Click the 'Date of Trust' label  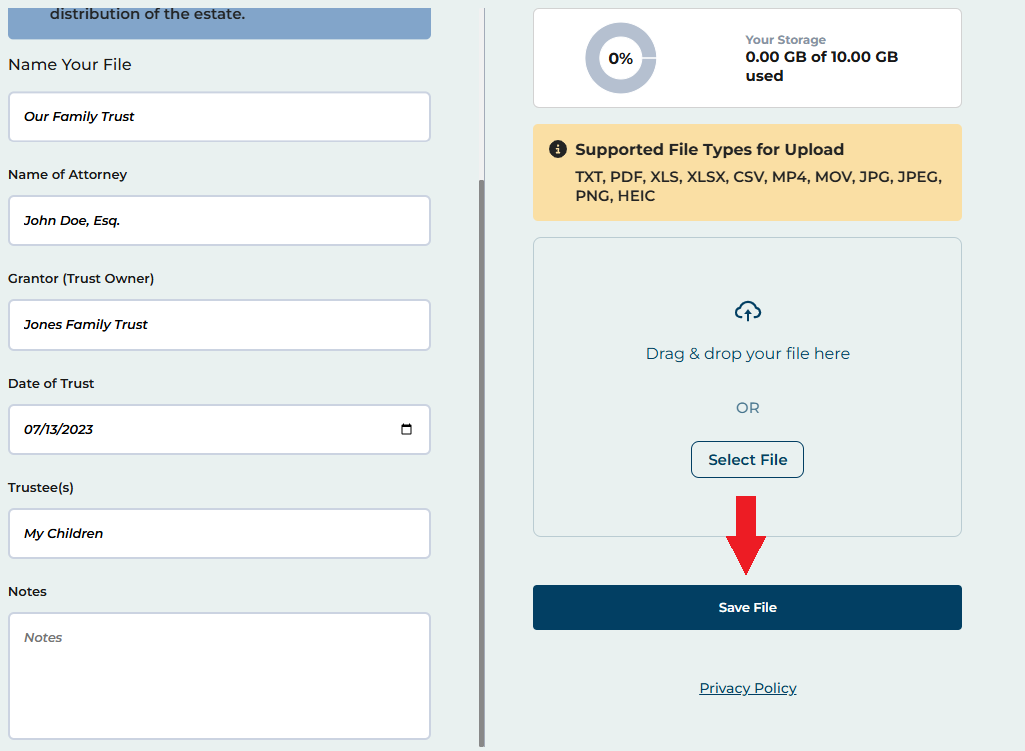point(51,384)
